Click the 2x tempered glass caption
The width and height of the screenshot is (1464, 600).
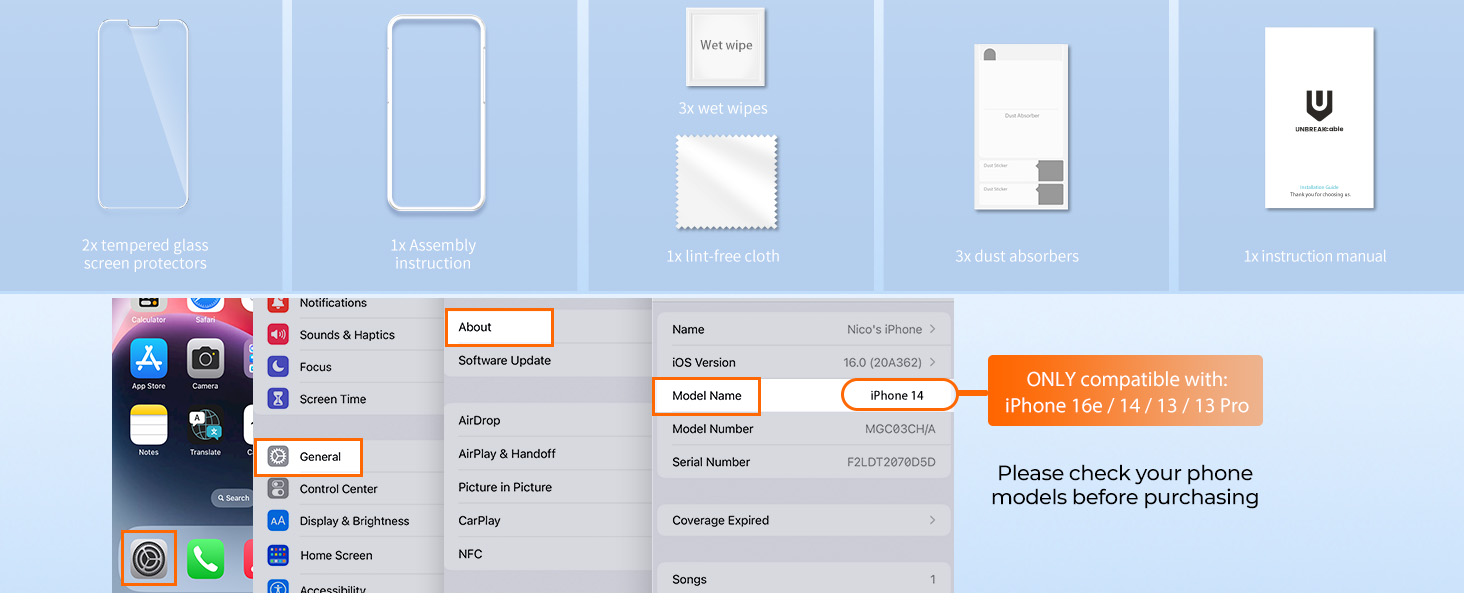coord(145,254)
